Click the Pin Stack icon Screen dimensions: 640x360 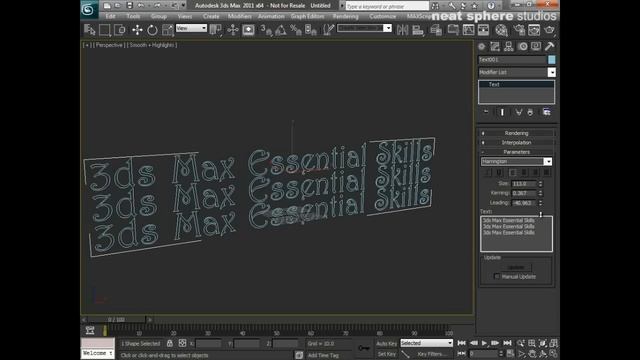[x=486, y=112]
